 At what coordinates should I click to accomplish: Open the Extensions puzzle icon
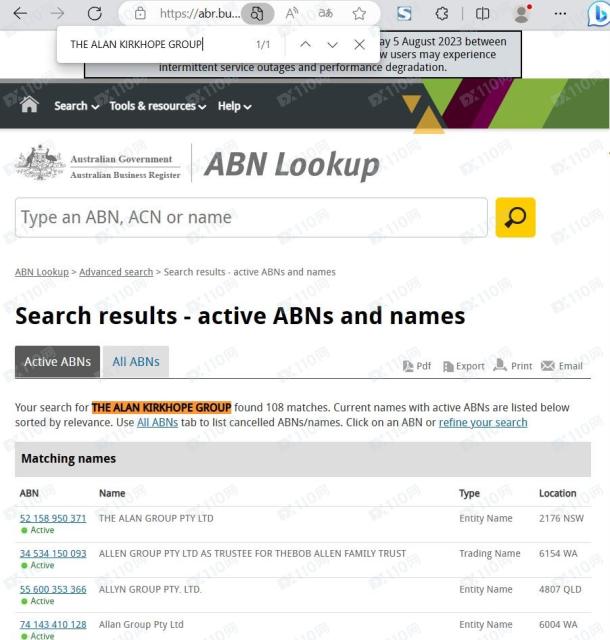pyautogui.click(x=442, y=14)
